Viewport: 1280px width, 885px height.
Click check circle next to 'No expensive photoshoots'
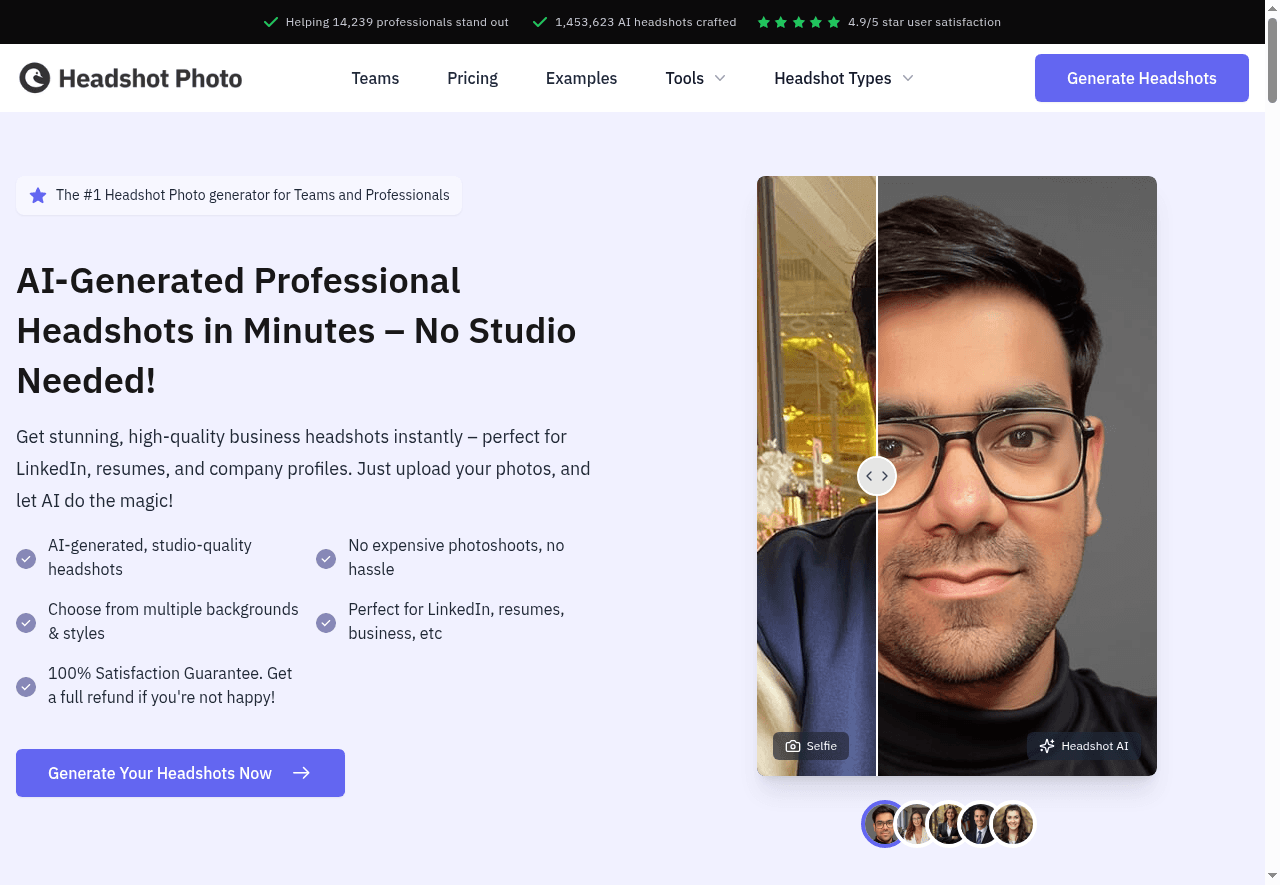click(x=326, y=558)
